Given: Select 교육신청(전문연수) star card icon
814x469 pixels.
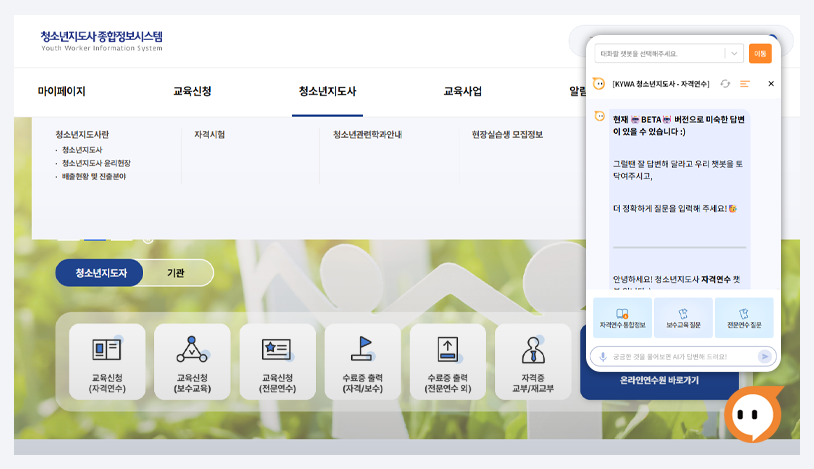Looking at the screenshot, I should click(277, 350).
